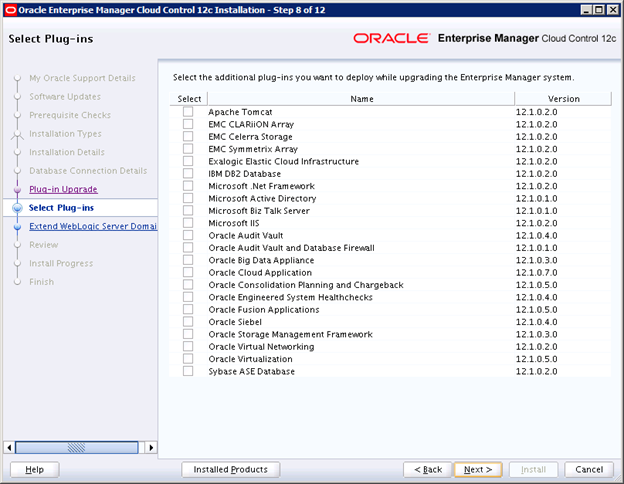Viewport: 624px width, 484px height.
Task: Click the Oracle Siebel row name
Action: (x=235, y=322)
